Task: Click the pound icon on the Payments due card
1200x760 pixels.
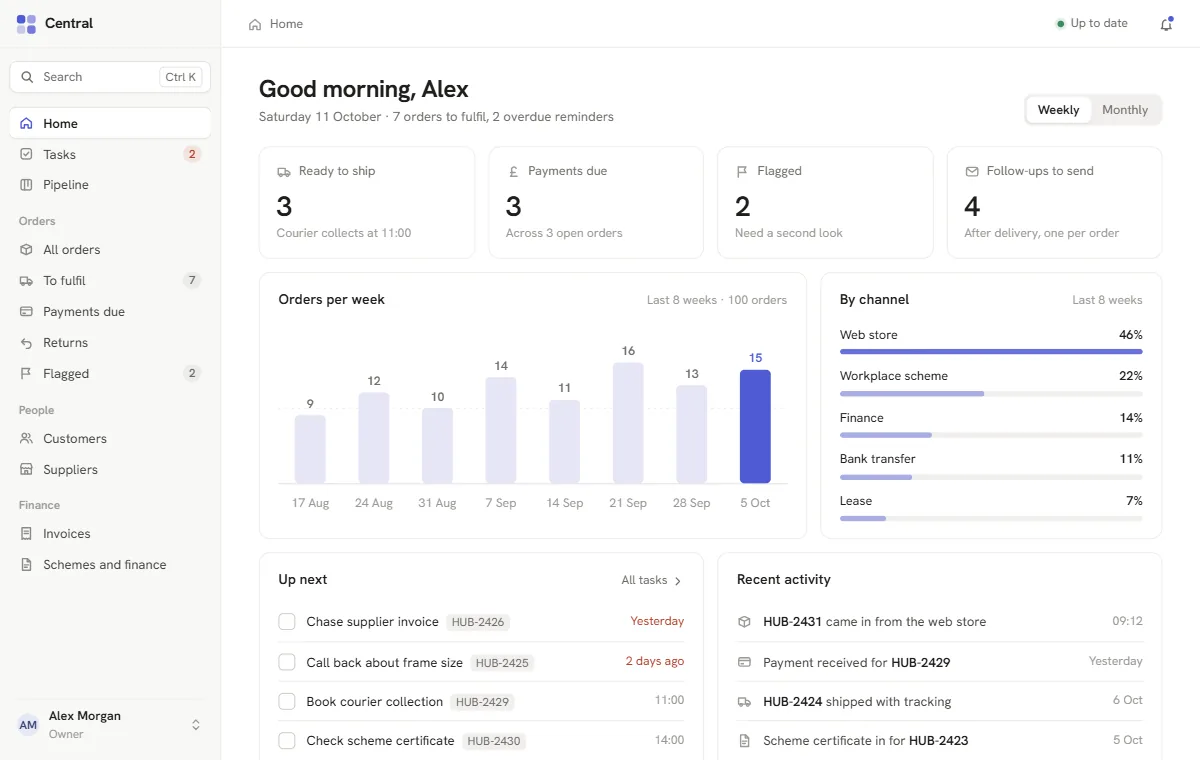Action: point(513,172)
